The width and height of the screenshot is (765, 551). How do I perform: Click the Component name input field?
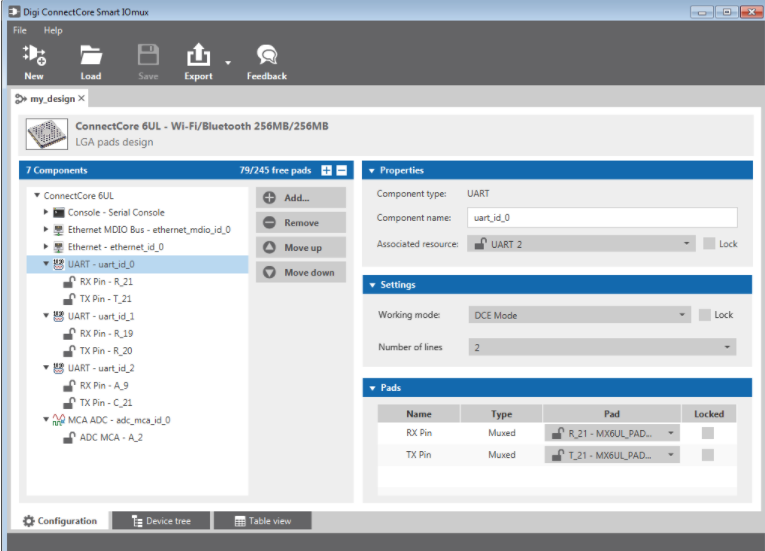point(601,218)
